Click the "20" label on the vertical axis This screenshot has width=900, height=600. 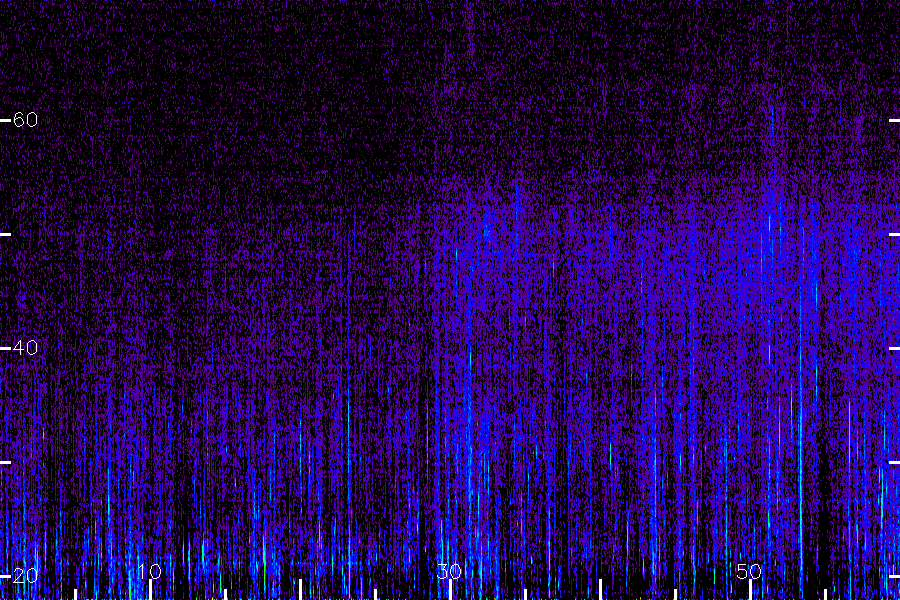pos(25,575)
